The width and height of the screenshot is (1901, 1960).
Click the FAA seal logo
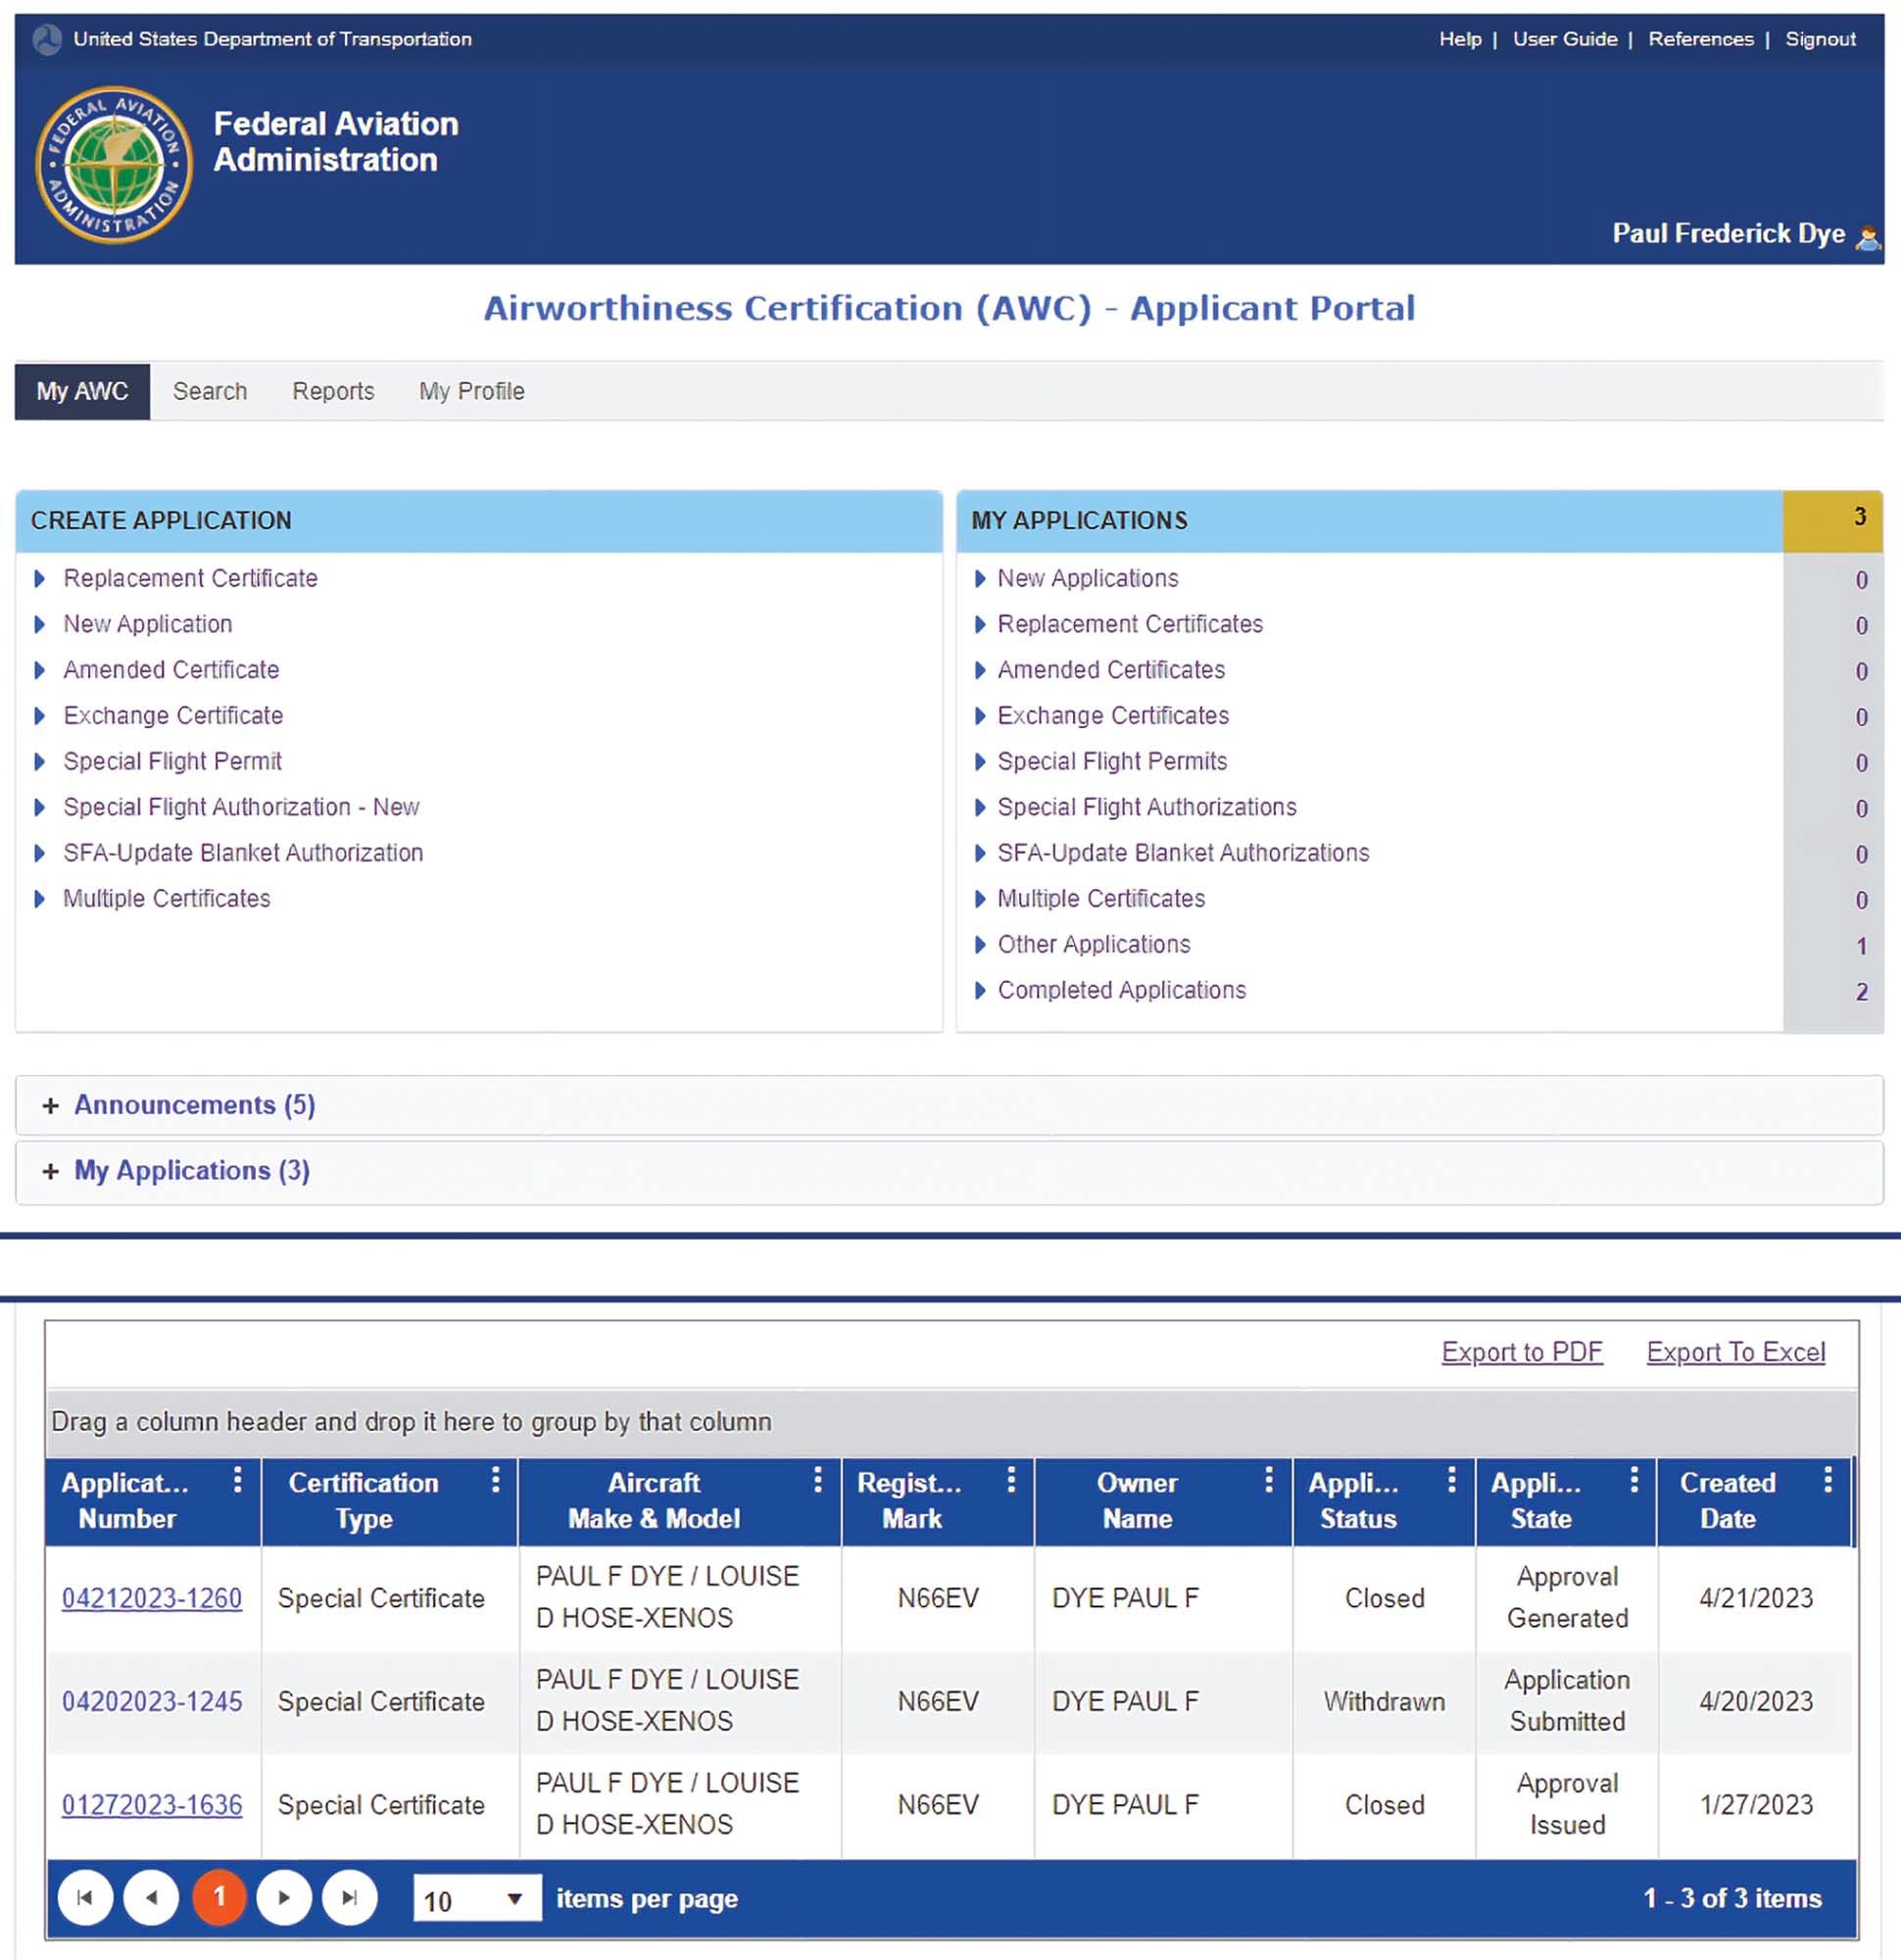click(x=114, y=164)
